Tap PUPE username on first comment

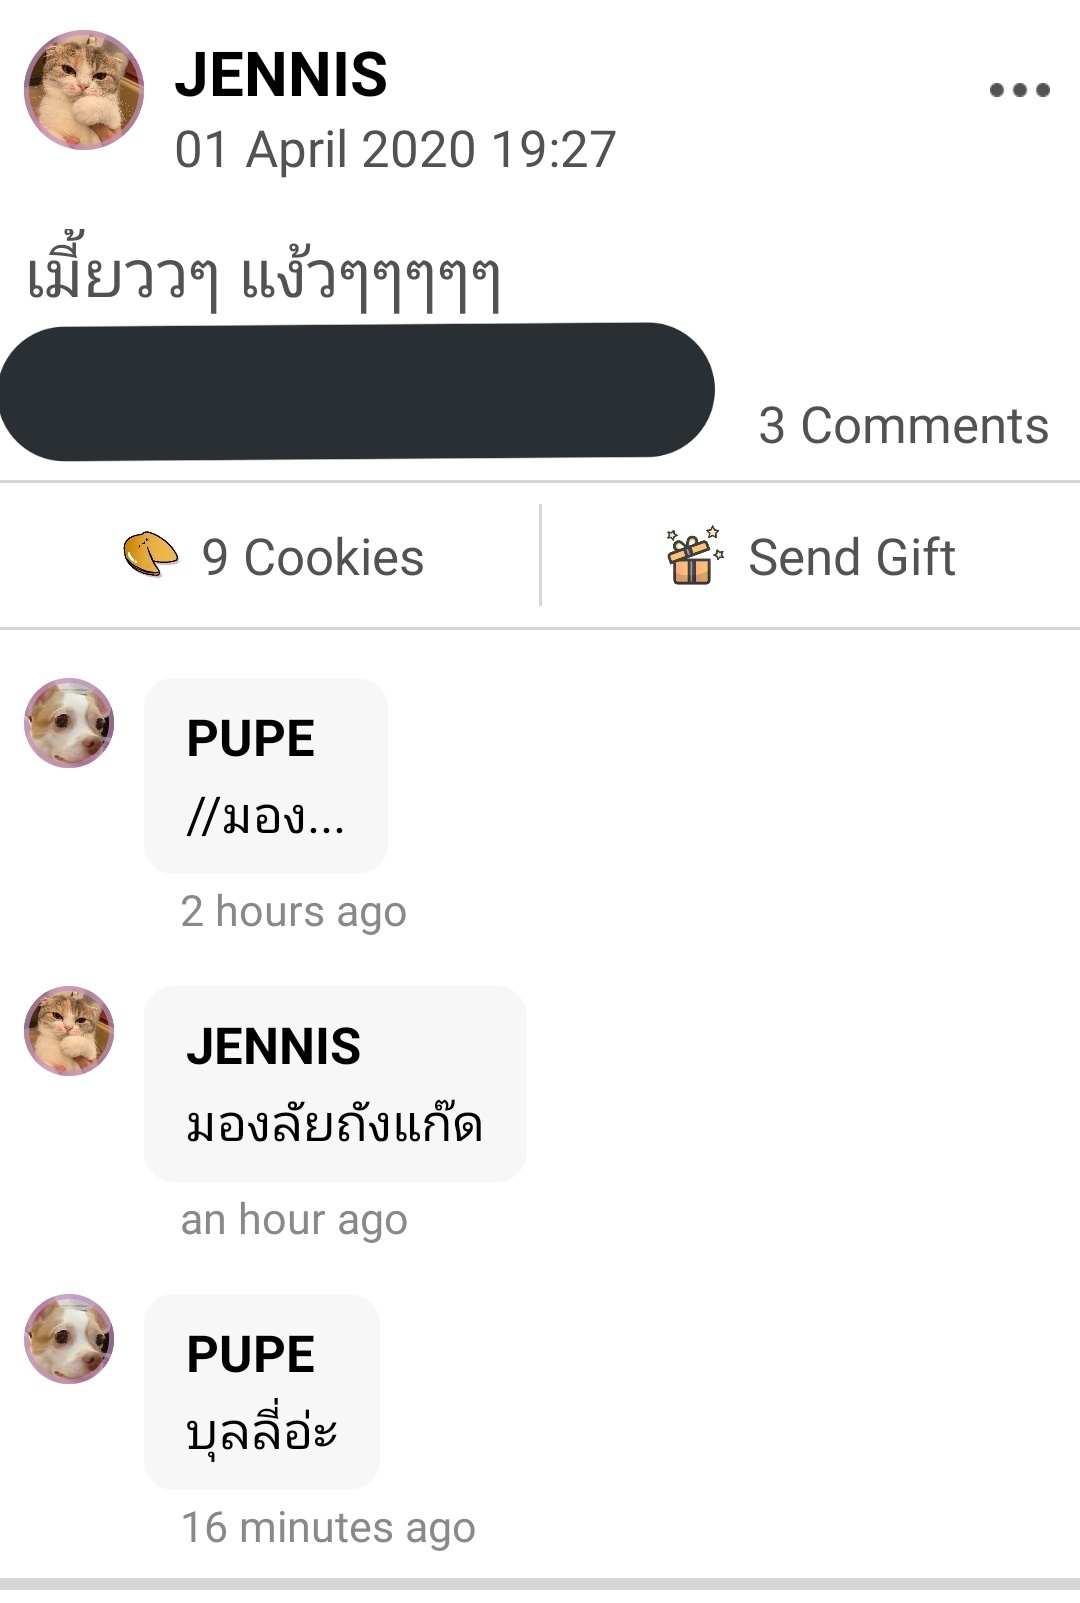[x=250, y=739]
